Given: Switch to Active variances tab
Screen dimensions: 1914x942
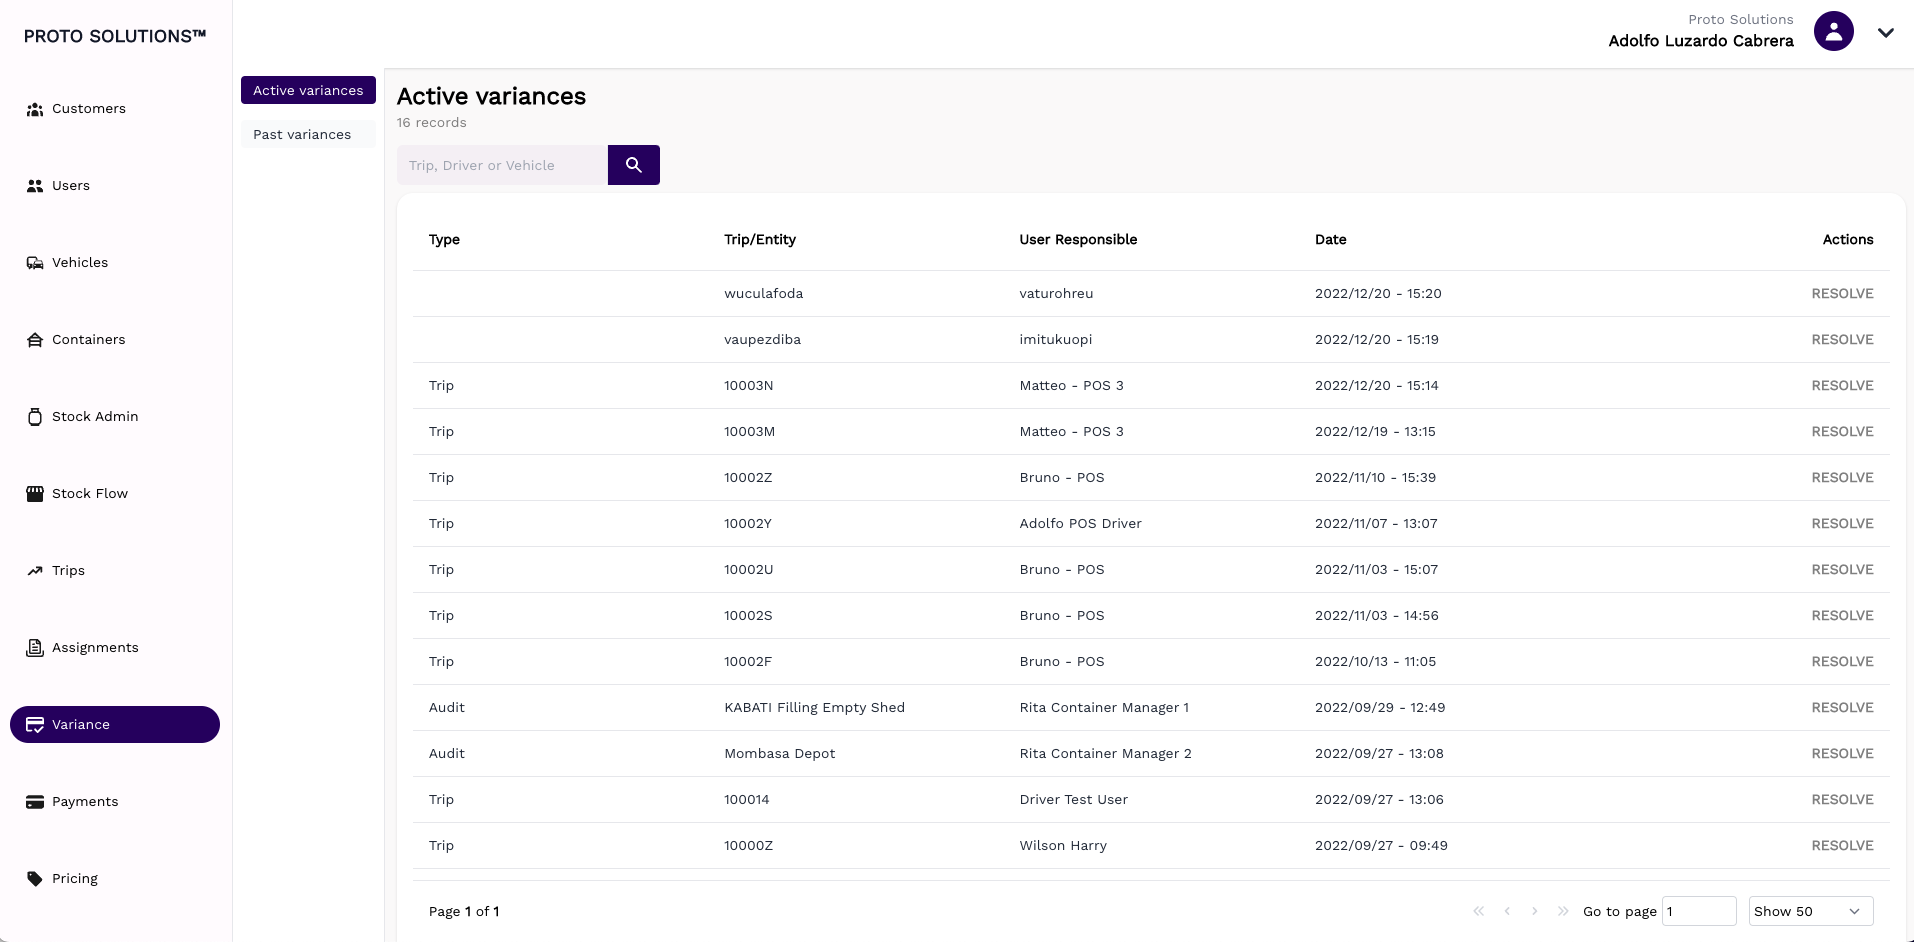Looking at the screenshot, I should (x=308, y=90).
